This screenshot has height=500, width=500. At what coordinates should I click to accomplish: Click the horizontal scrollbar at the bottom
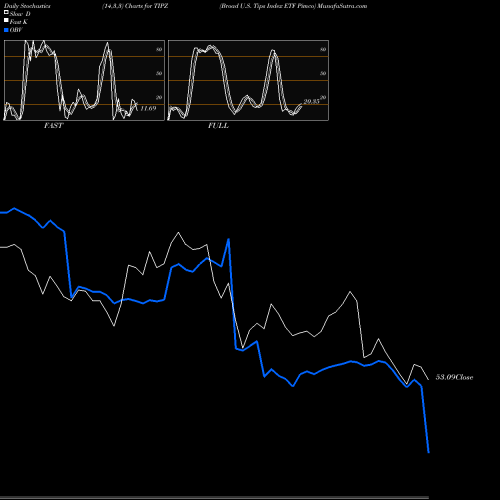coord(214,498)
